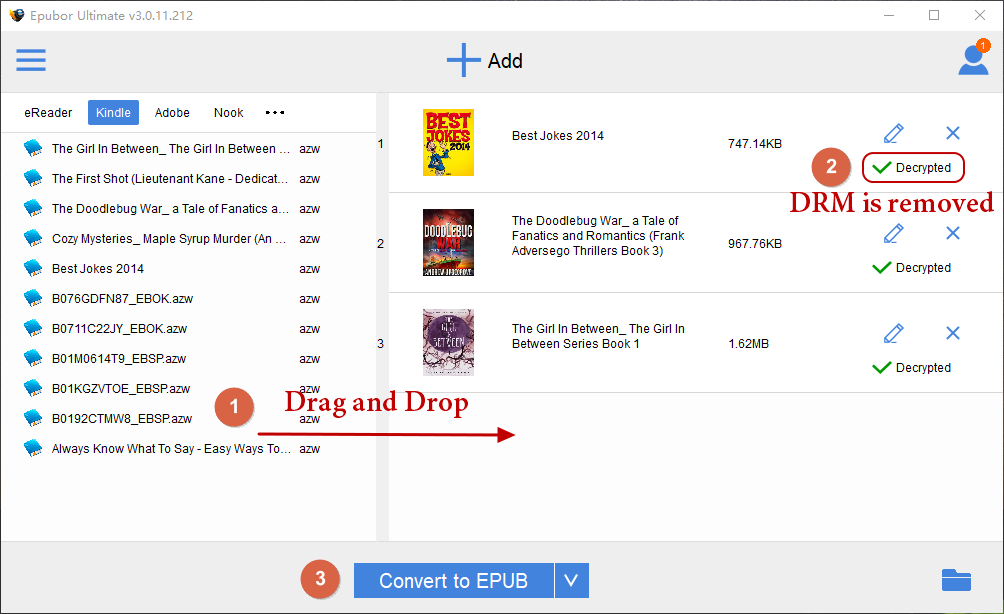Open the user account profile icon

pyautogui.click(x=973, y=60)
